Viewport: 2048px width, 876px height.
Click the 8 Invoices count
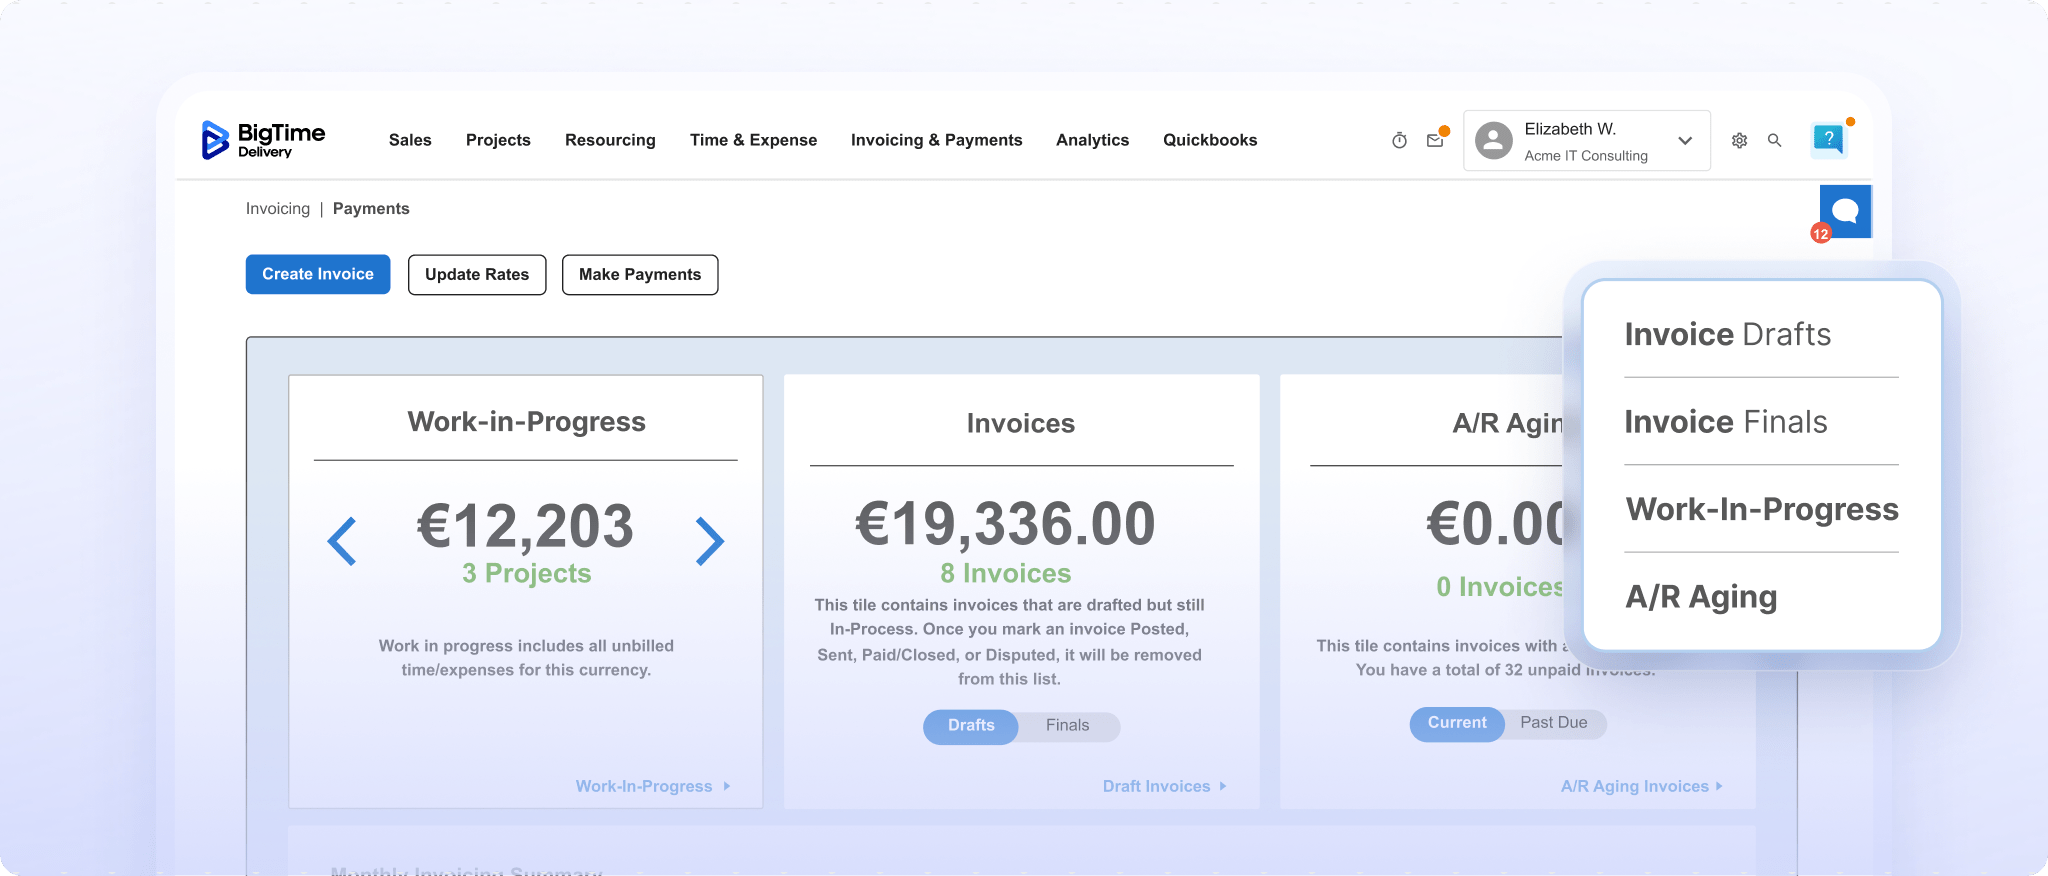(1005, 573)
